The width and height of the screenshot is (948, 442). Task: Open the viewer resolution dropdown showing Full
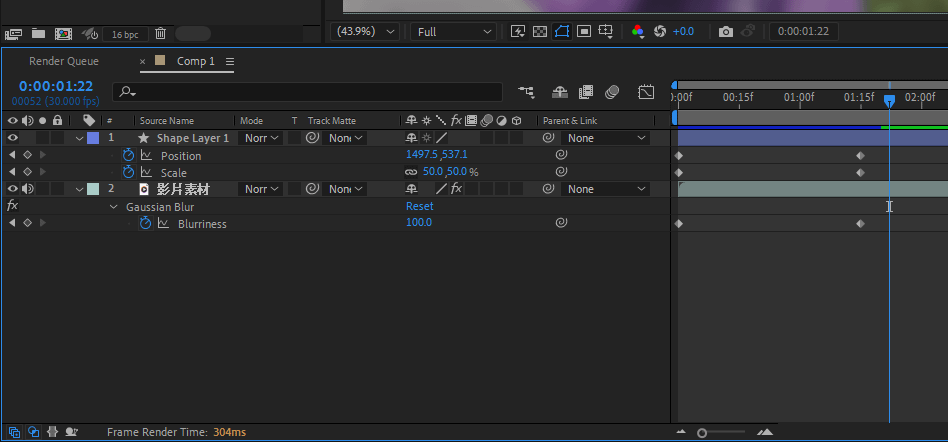point(452,32)
